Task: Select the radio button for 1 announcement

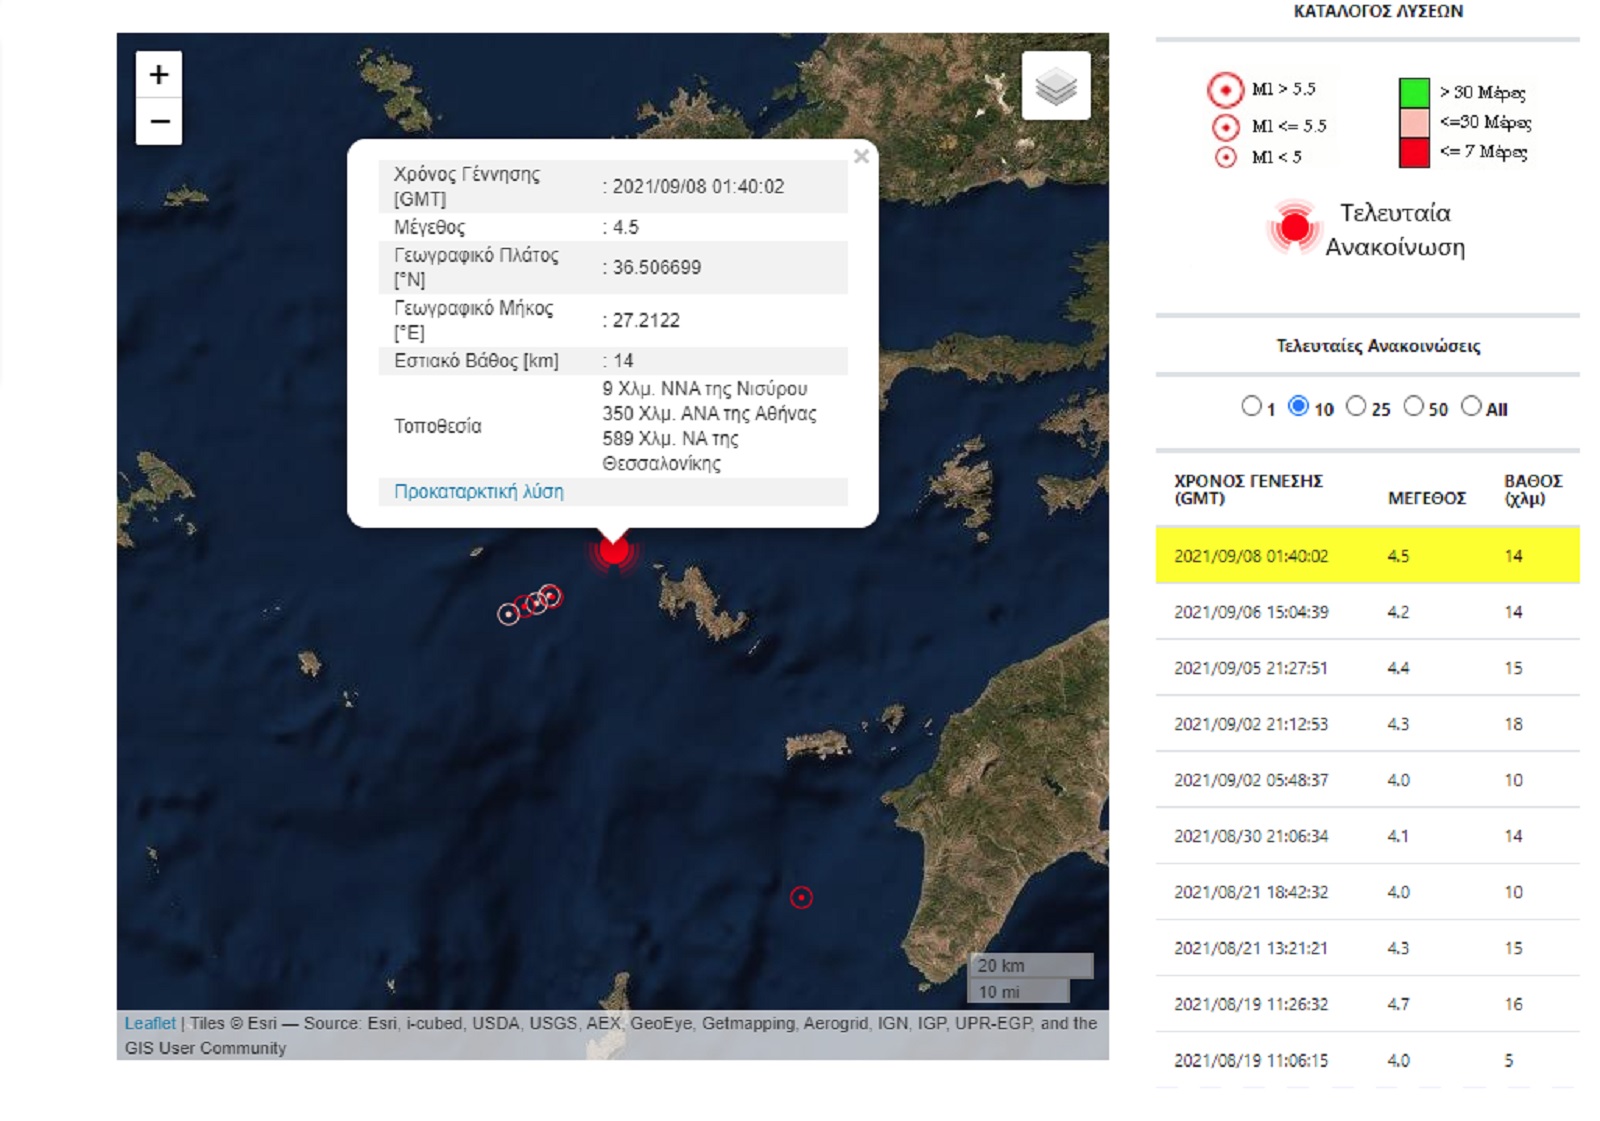Action: 1251,406
